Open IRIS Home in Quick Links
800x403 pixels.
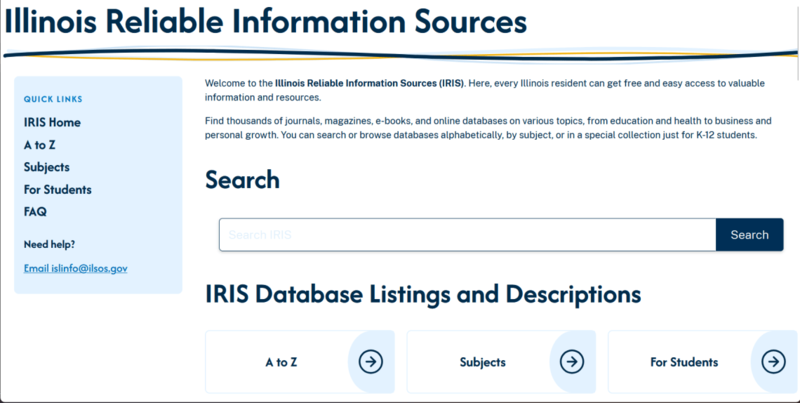(x=52, y=122)
